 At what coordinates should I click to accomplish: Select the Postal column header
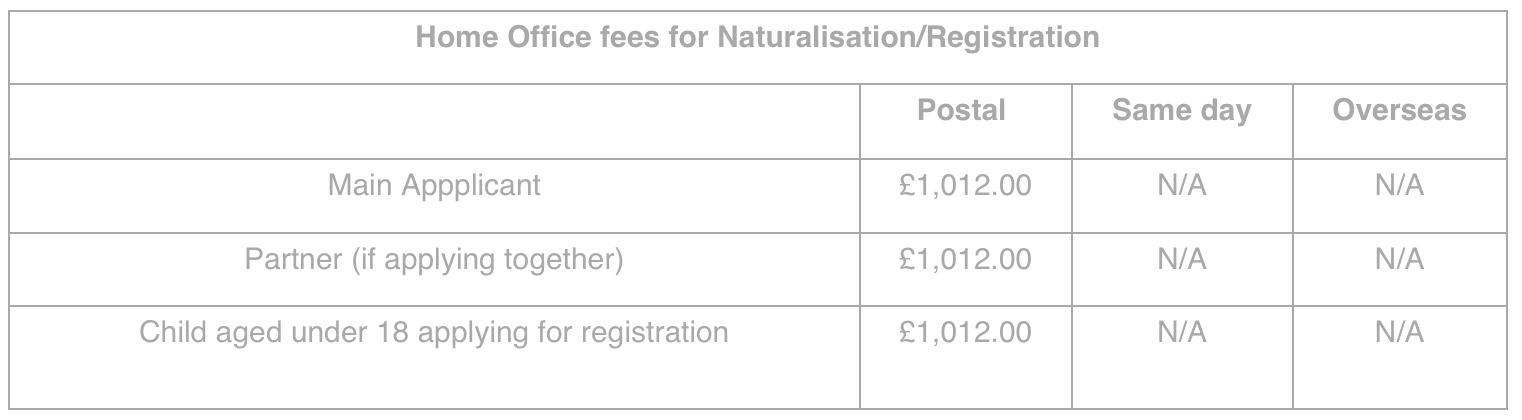pyautogui.click(x=961, y=110)
